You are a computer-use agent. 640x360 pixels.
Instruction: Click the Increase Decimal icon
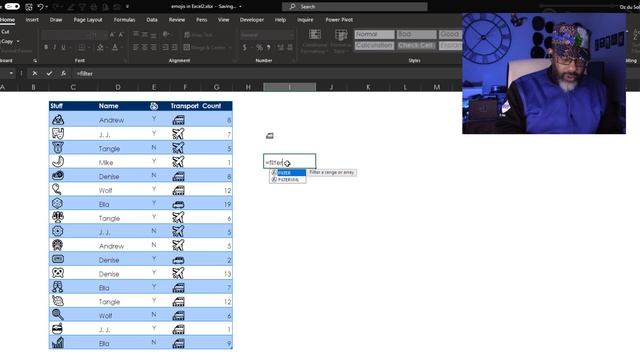pos(280,48)
